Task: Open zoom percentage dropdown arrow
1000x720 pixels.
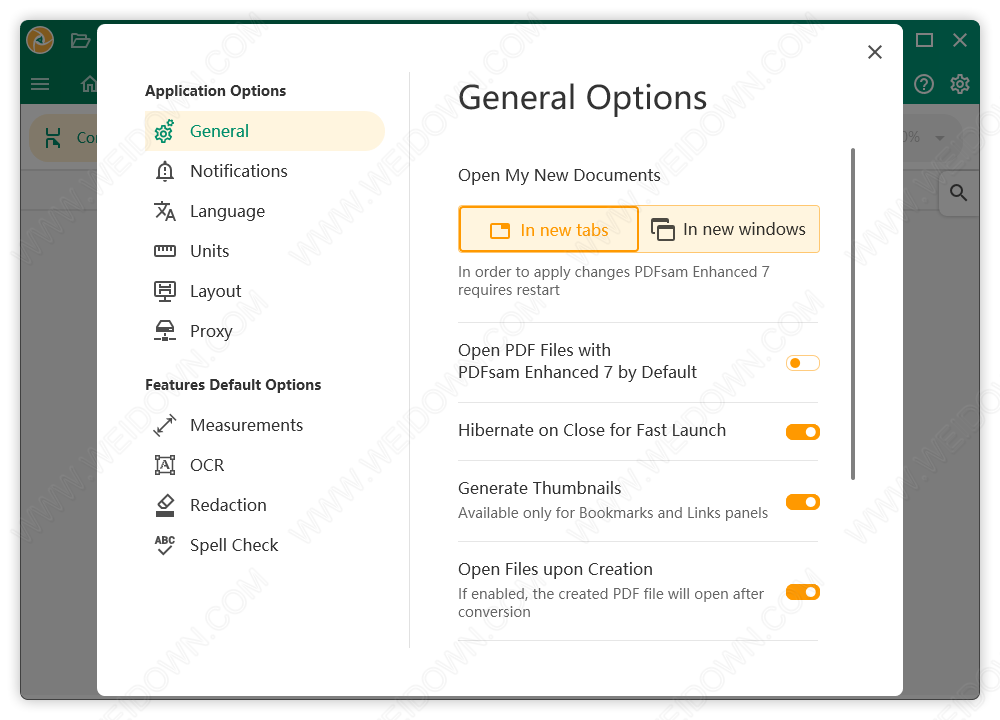Action: coord(939,138)
